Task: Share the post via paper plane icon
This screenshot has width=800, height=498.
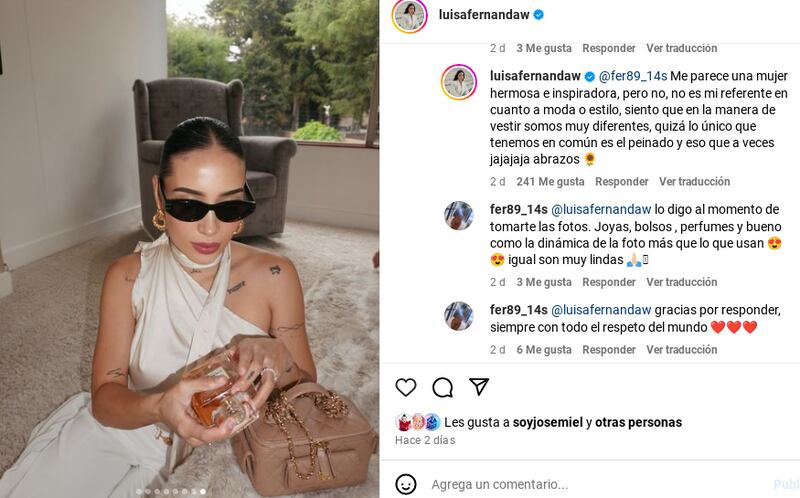Action: pyautogui.click(x=479, y=387)
